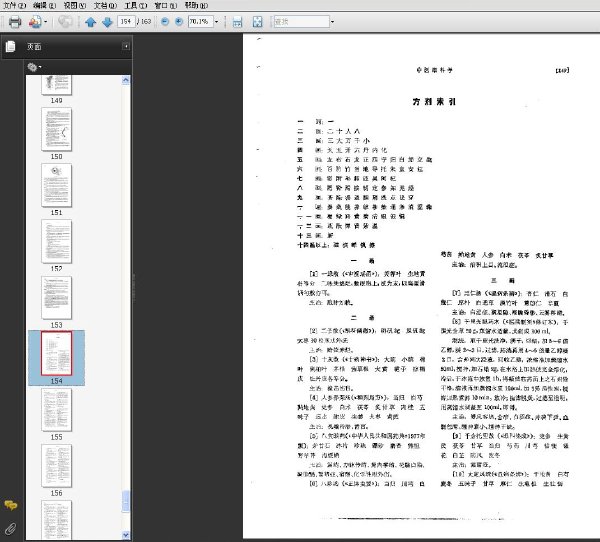Select the page 151 thumbnail
Viewport: 600px width, 542px height.
point(55,185)
